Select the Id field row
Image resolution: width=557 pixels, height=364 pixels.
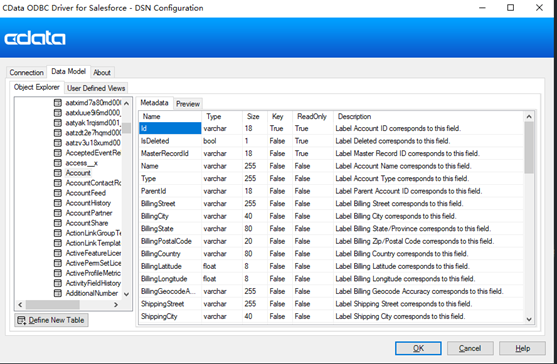[x=331, y=128]
